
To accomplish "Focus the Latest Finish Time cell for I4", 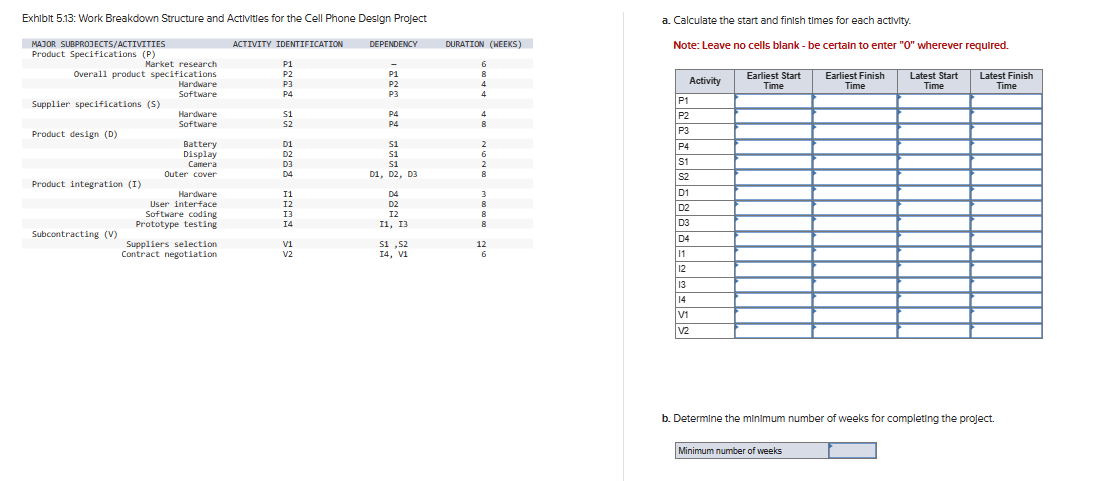I will point(1007,301).
